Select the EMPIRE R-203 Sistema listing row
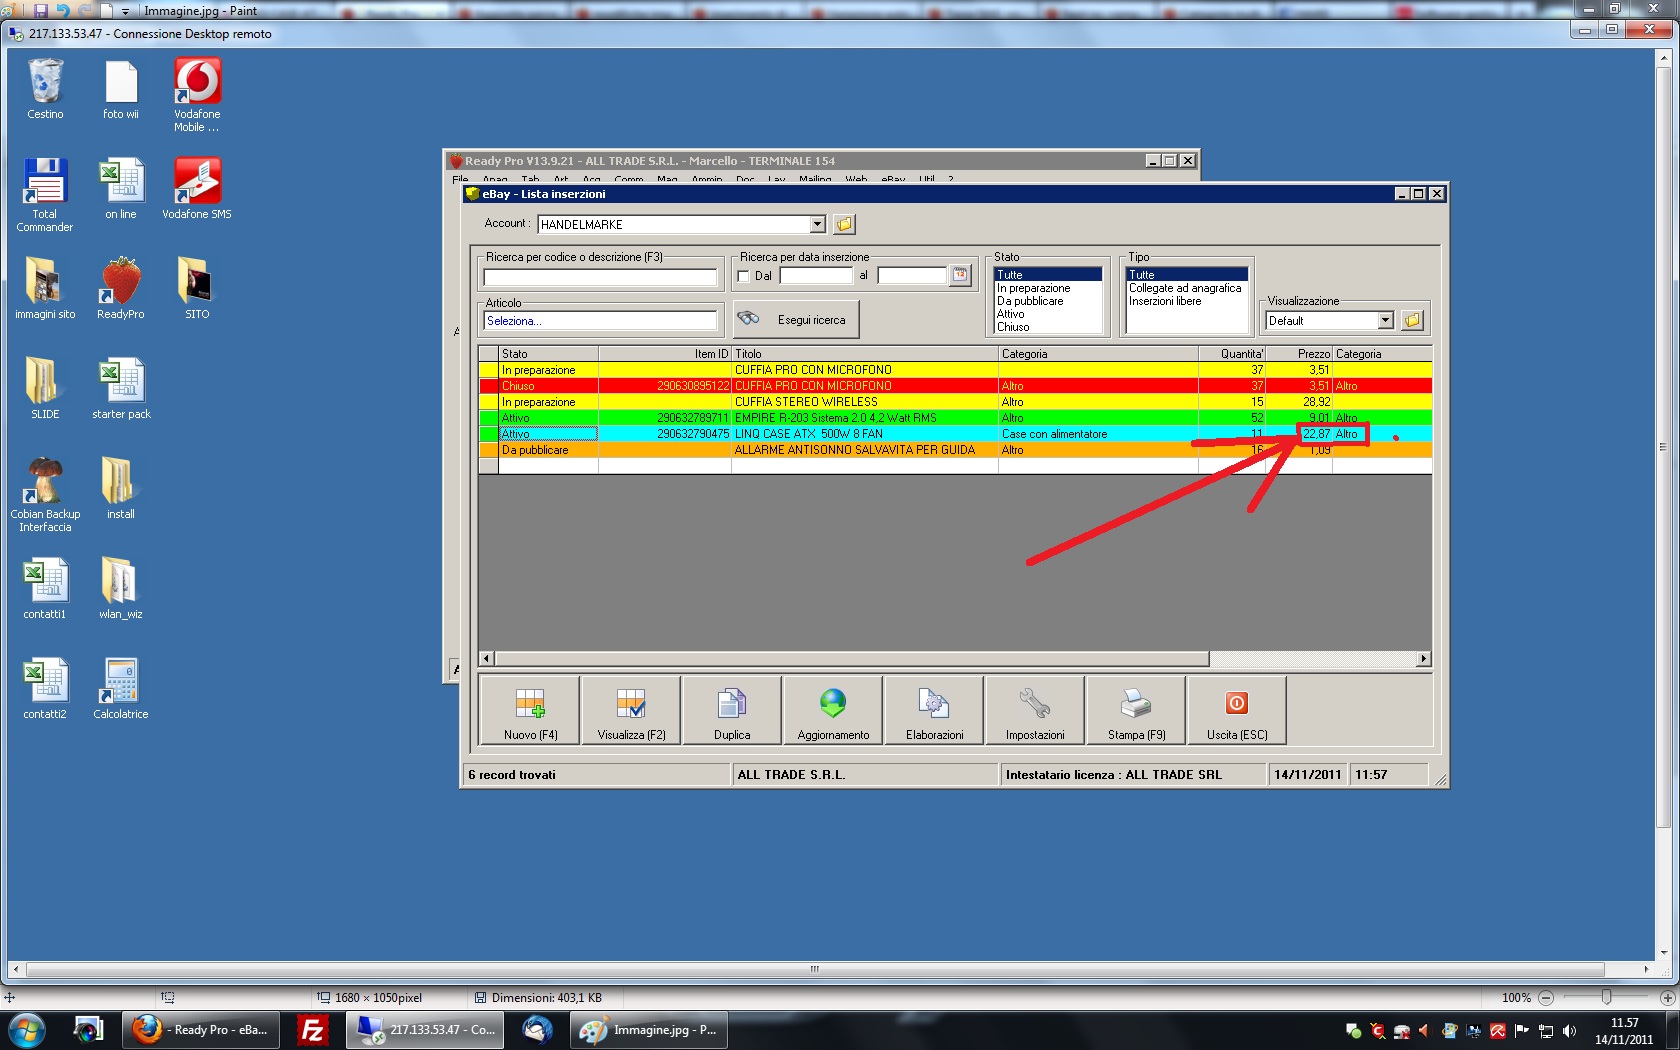This screenshot has width=1680, height=1050. coord(955,418)
